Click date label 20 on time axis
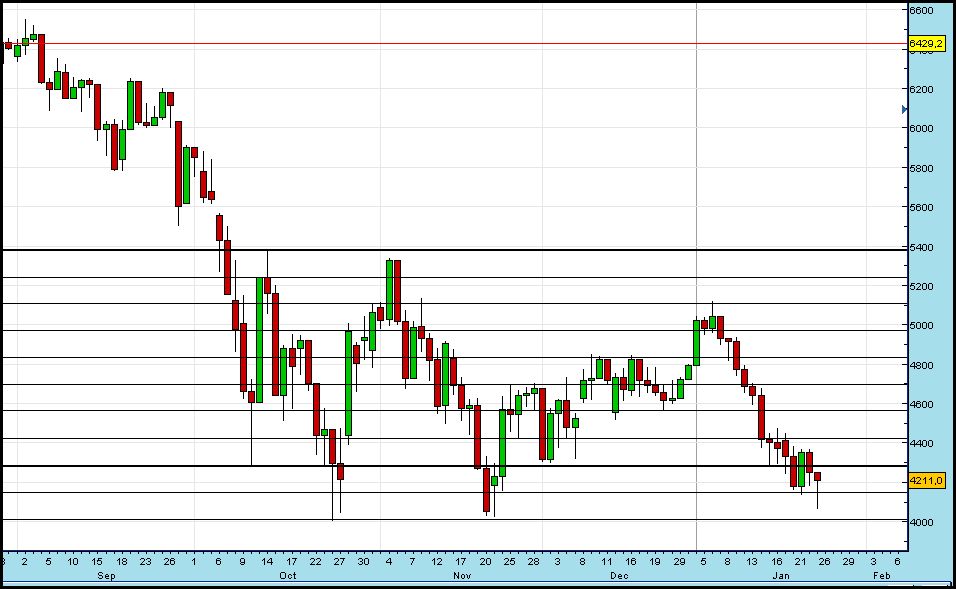The image size is (956, 589). (485, 562)
